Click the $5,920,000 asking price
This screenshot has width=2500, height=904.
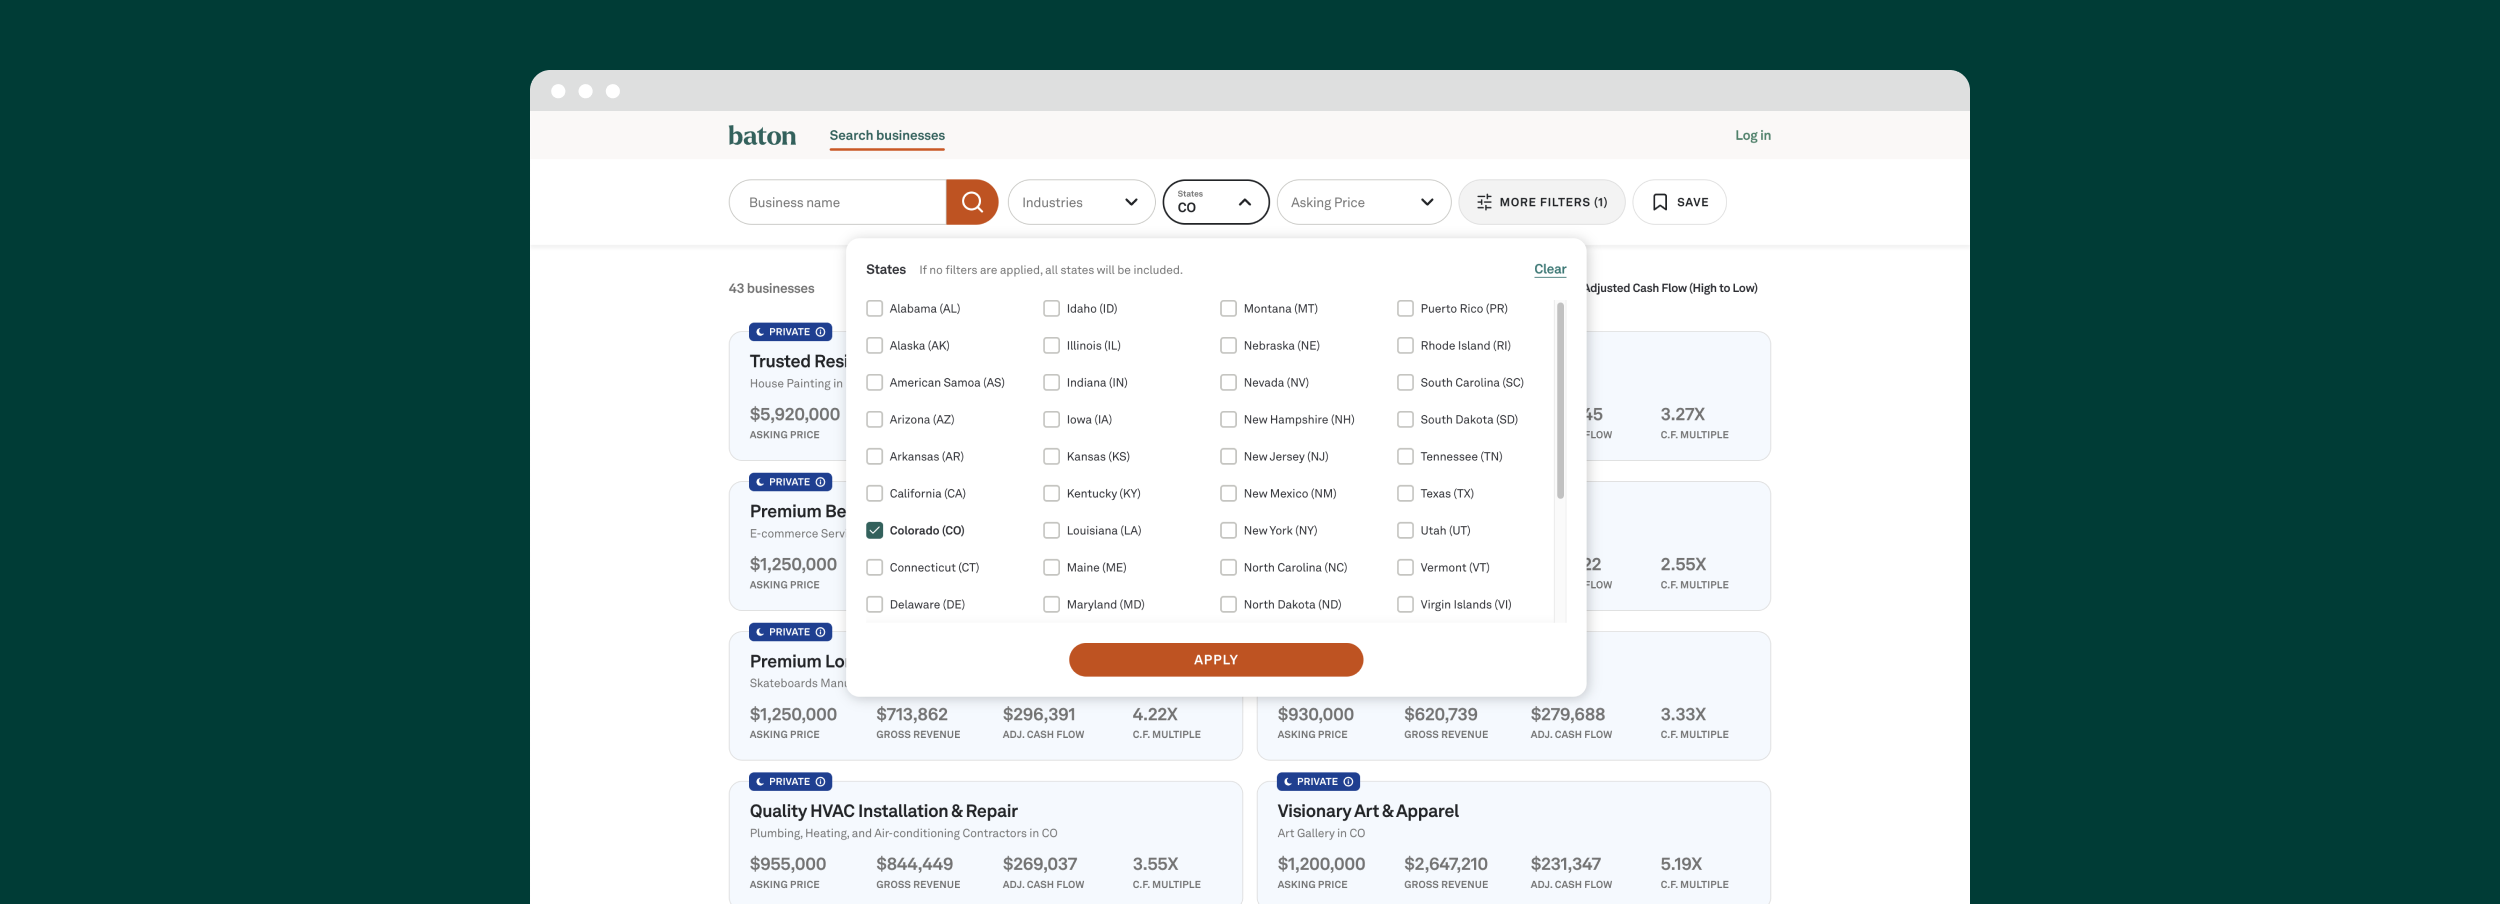coord(795,415)
